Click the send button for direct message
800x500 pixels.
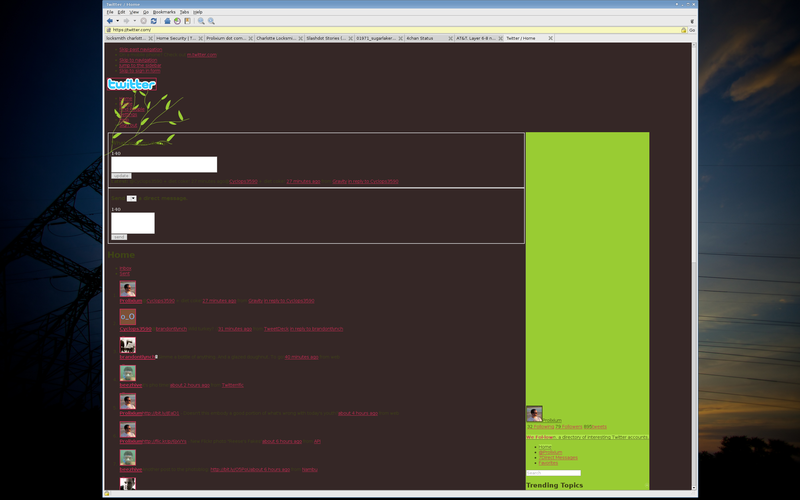pyautogui.click(x=118, y=237)
